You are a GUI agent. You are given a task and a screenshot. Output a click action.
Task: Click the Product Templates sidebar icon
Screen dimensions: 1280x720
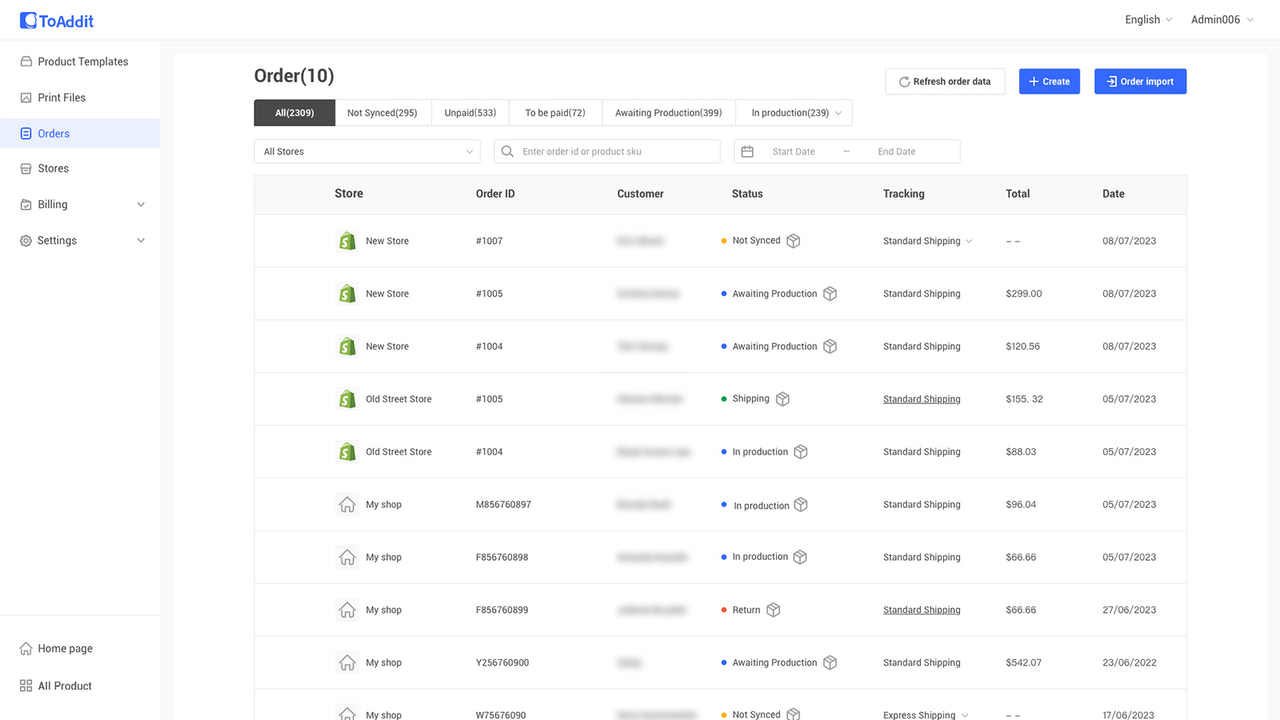pyautogui.click(x=26, y=62)
